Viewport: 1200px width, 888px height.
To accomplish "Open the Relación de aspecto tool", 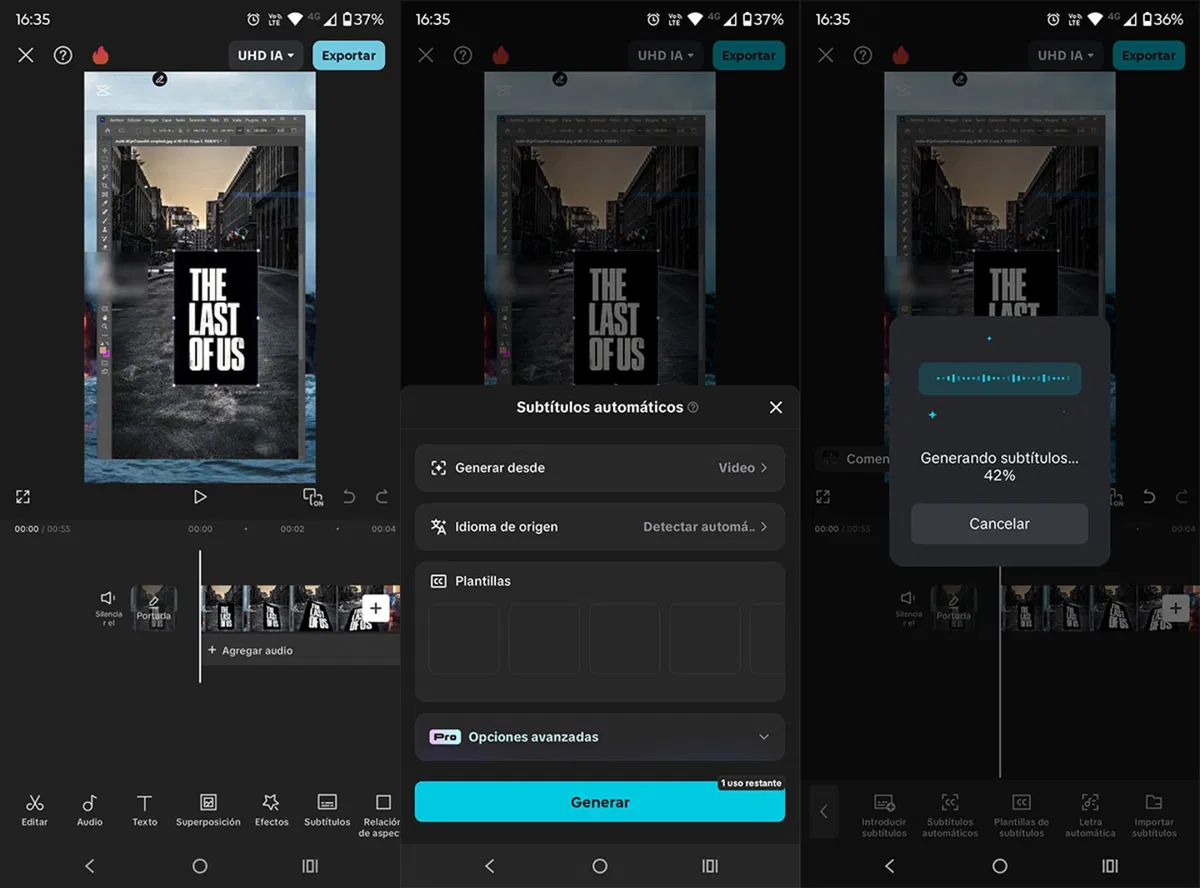I will click(382, 815).
